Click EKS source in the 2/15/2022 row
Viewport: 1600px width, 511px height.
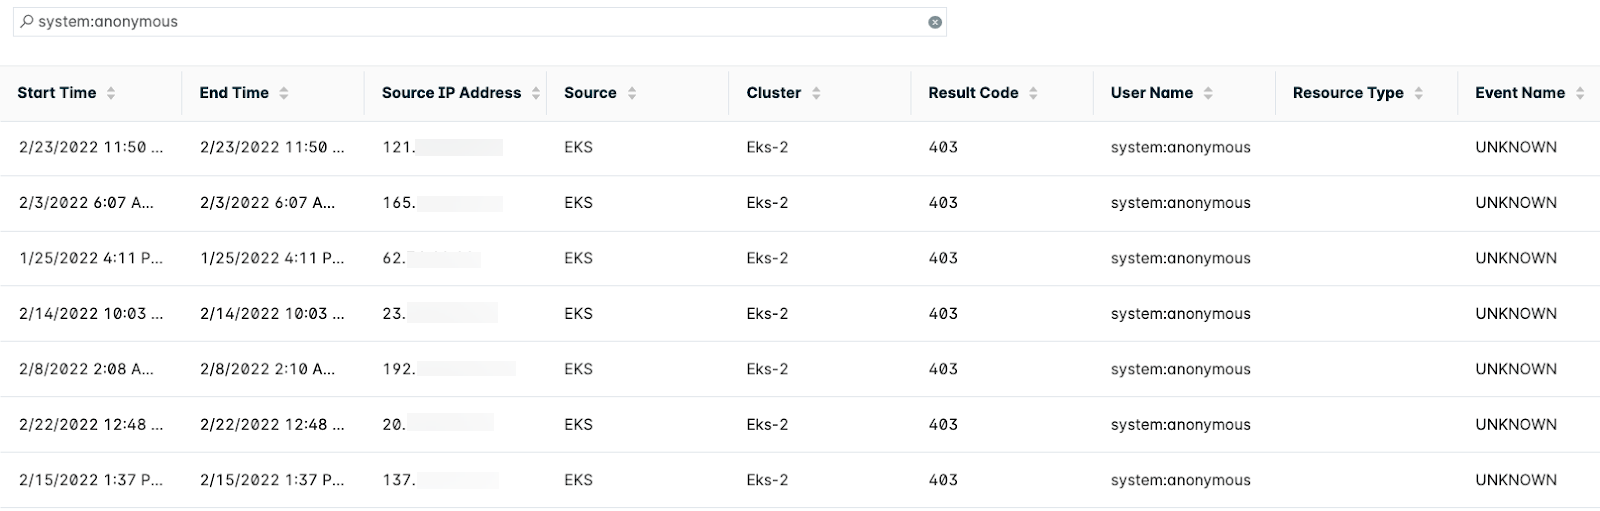578,480
